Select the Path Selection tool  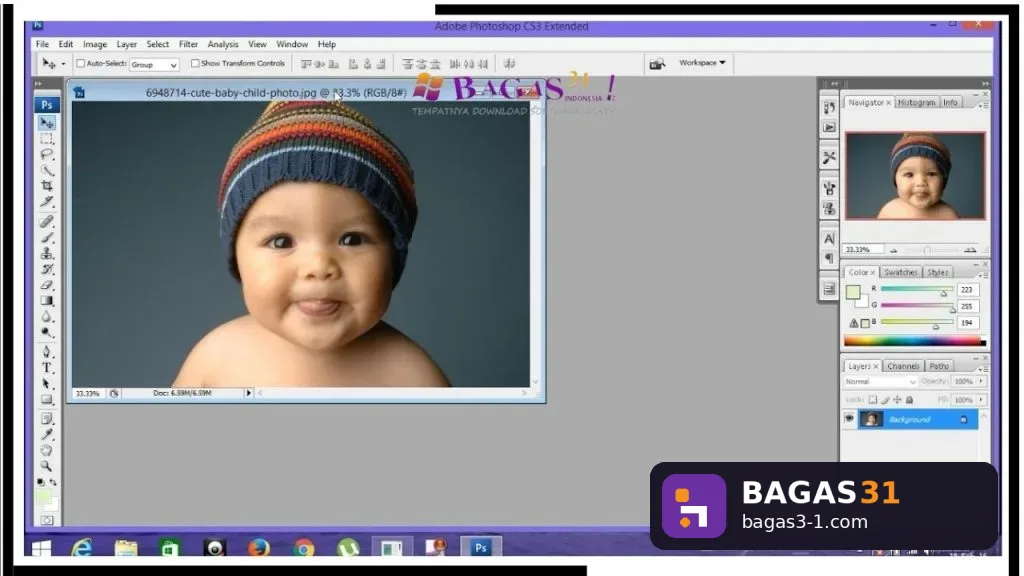point(46,383)
